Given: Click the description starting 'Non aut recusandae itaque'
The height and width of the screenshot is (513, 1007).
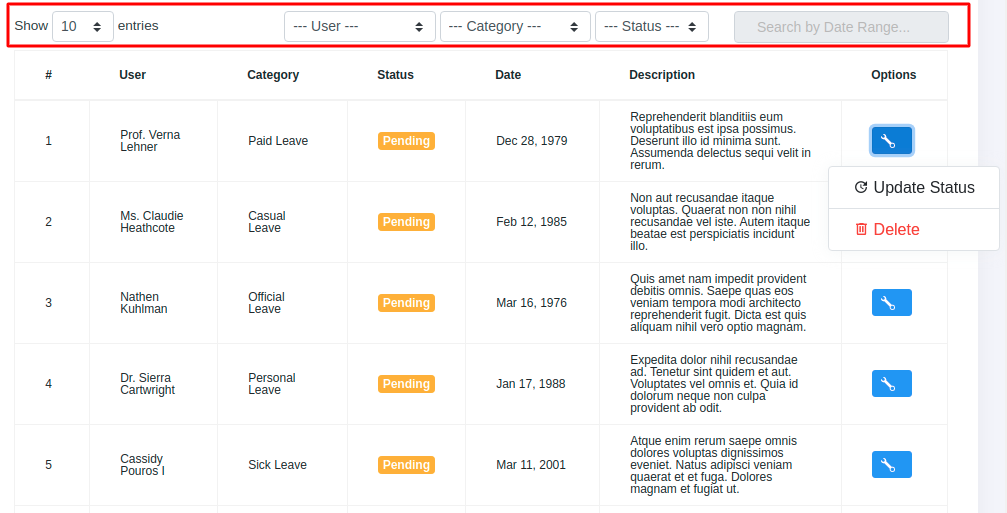Looking at the screenshot, I should pyautogui.click(x=720, y=222).
